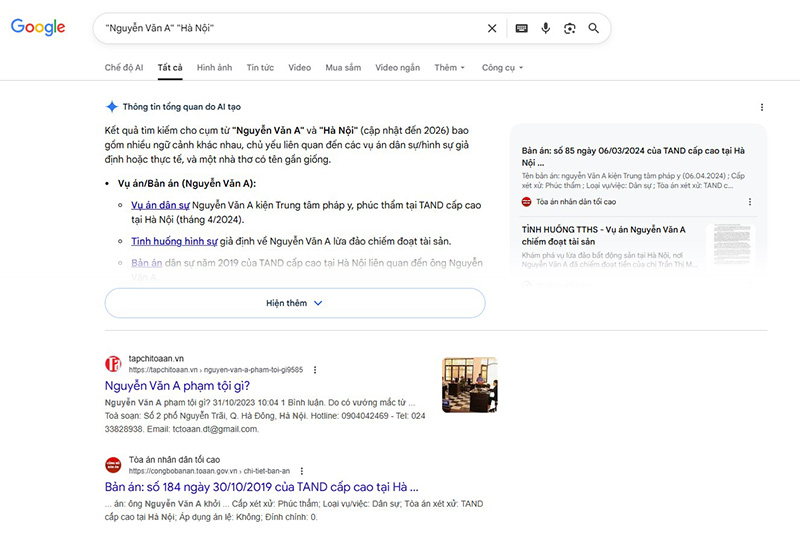Follow the Vụ án dân sự link

160,205
